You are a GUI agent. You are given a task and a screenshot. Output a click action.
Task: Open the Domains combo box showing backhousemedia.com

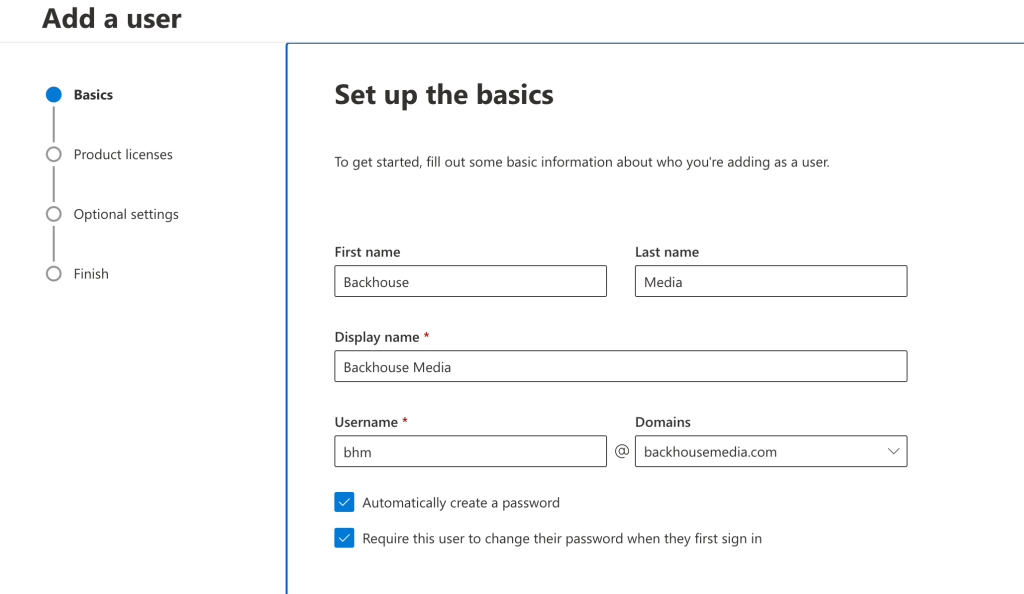click(760, 452)
